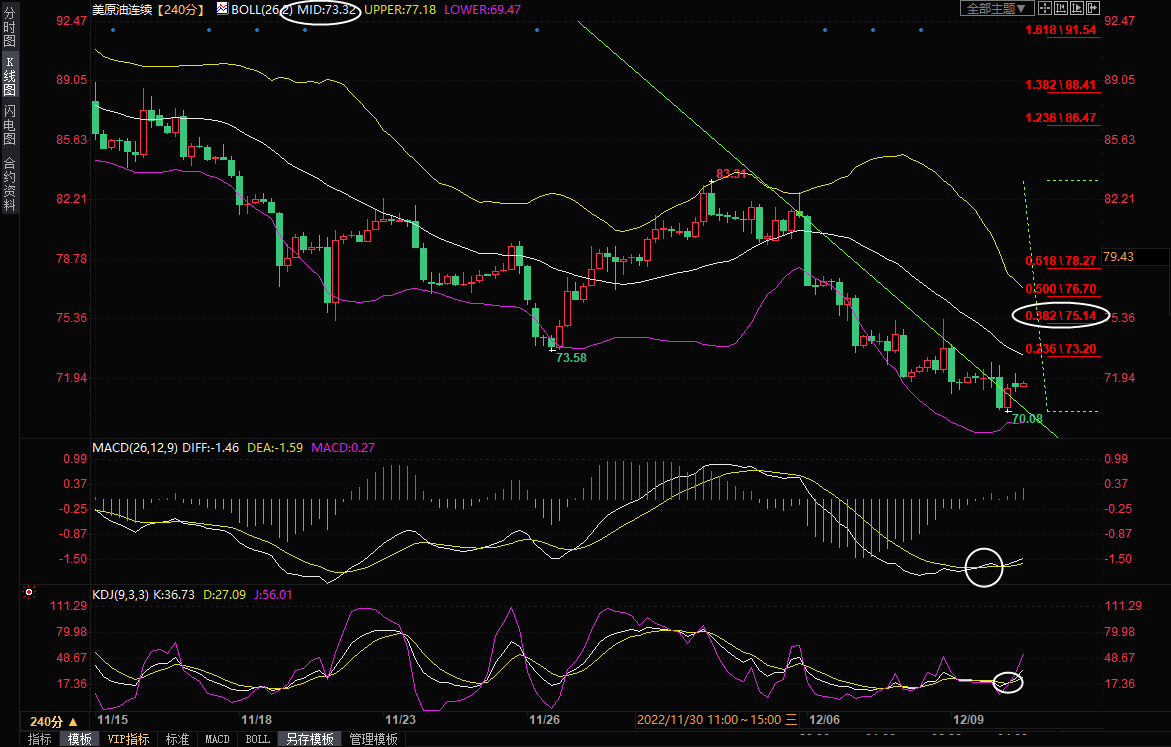The image size is (1171, 747).
Task: Expand the 240分 period selector
Action: (x=53, y=721)
